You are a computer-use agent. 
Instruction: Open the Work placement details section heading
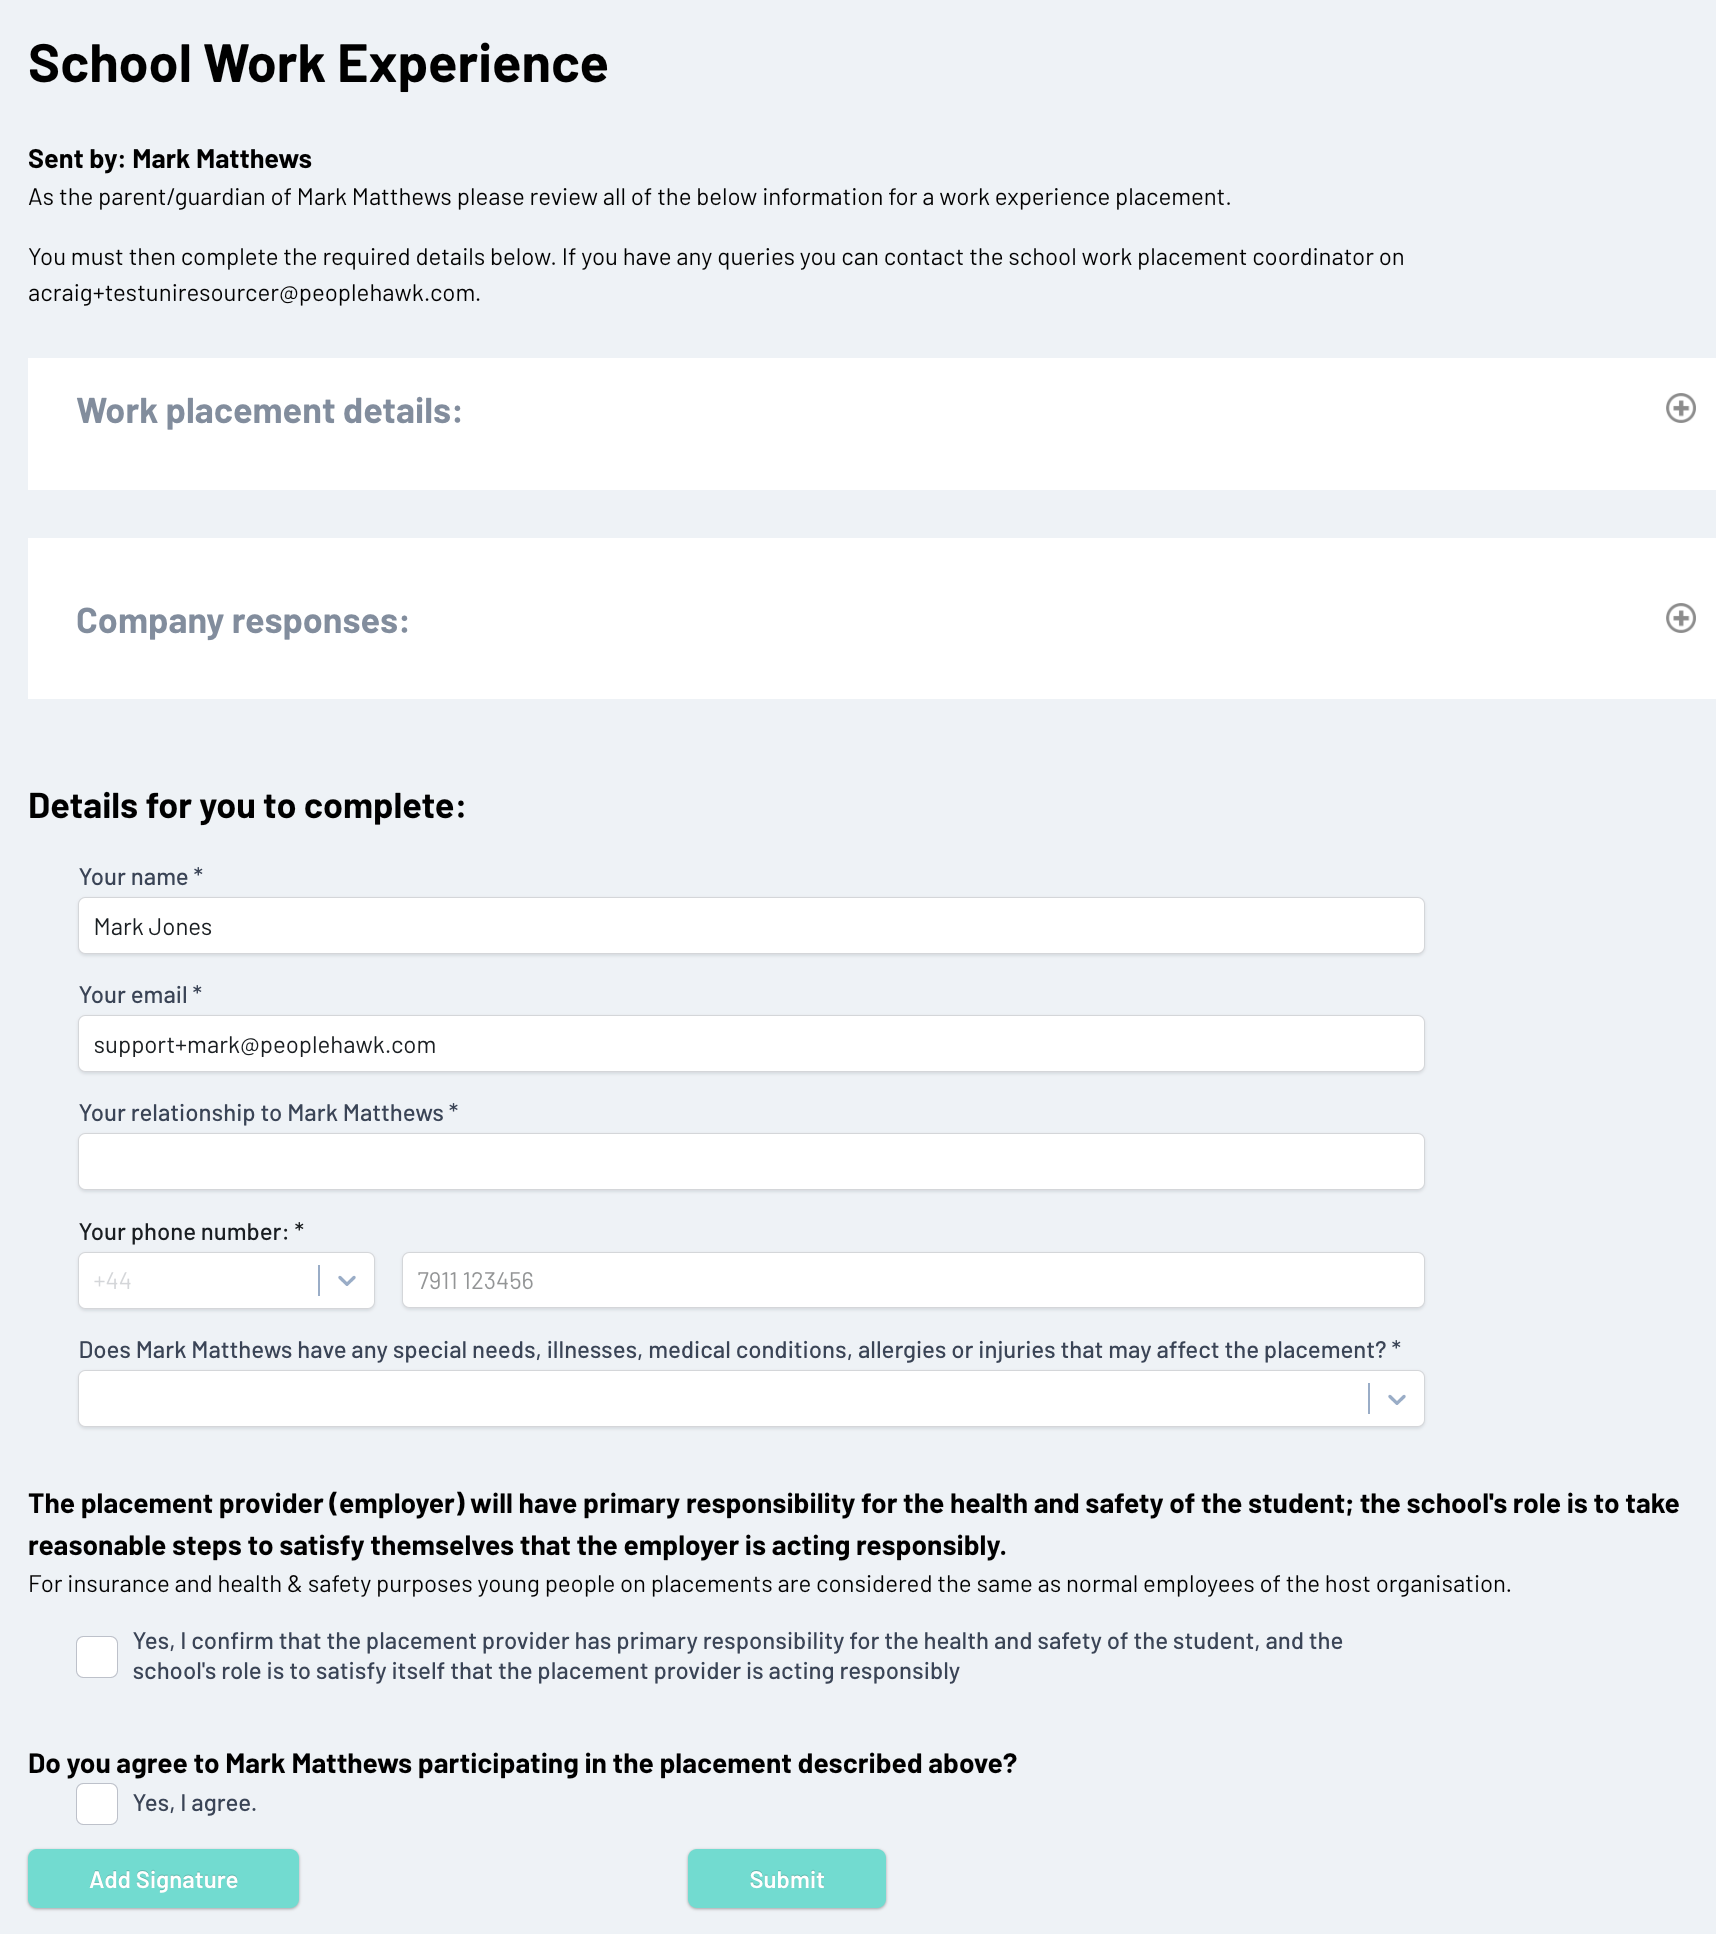[269, 411]
